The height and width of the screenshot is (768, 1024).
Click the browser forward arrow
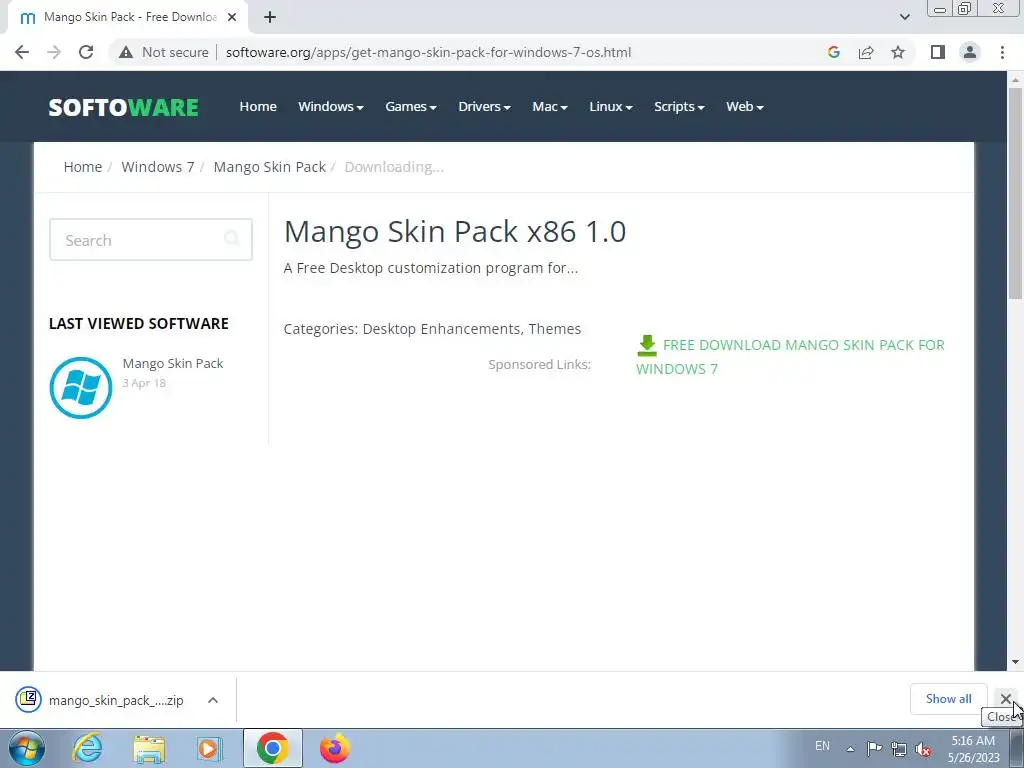click(54, 52)
